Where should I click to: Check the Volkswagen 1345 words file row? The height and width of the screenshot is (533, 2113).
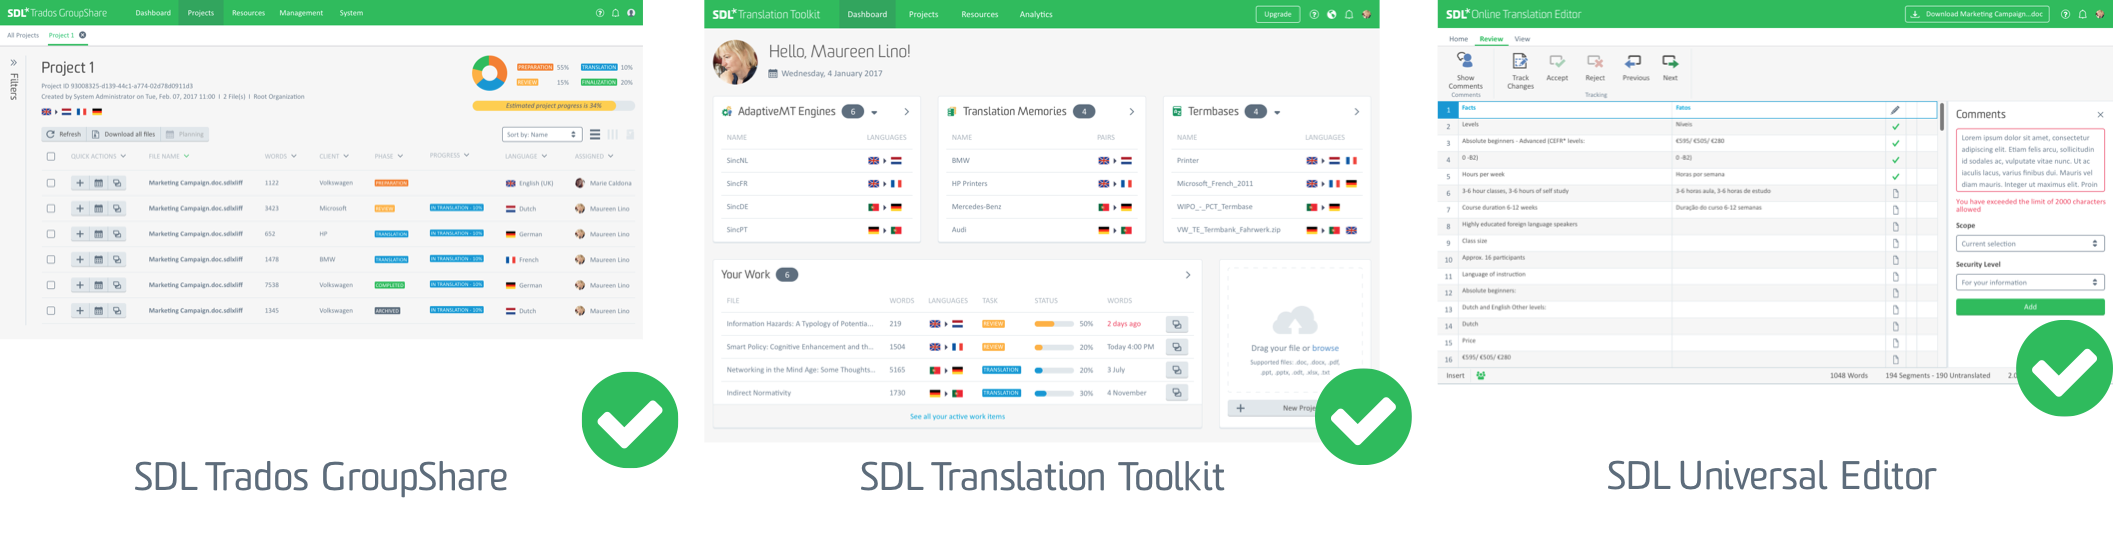tap(51, 311)
